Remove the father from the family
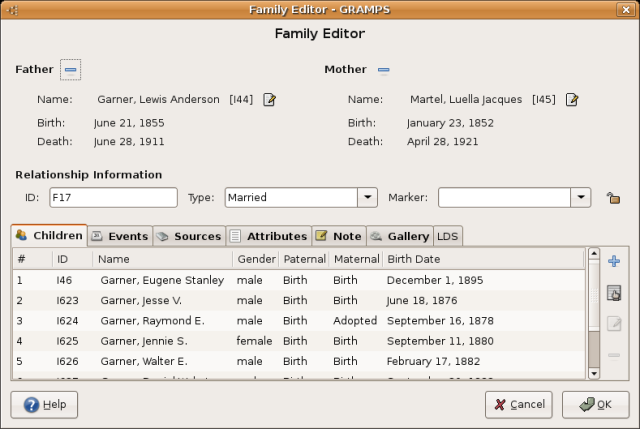This screenshot has height=429, width=640. point(70,70)
